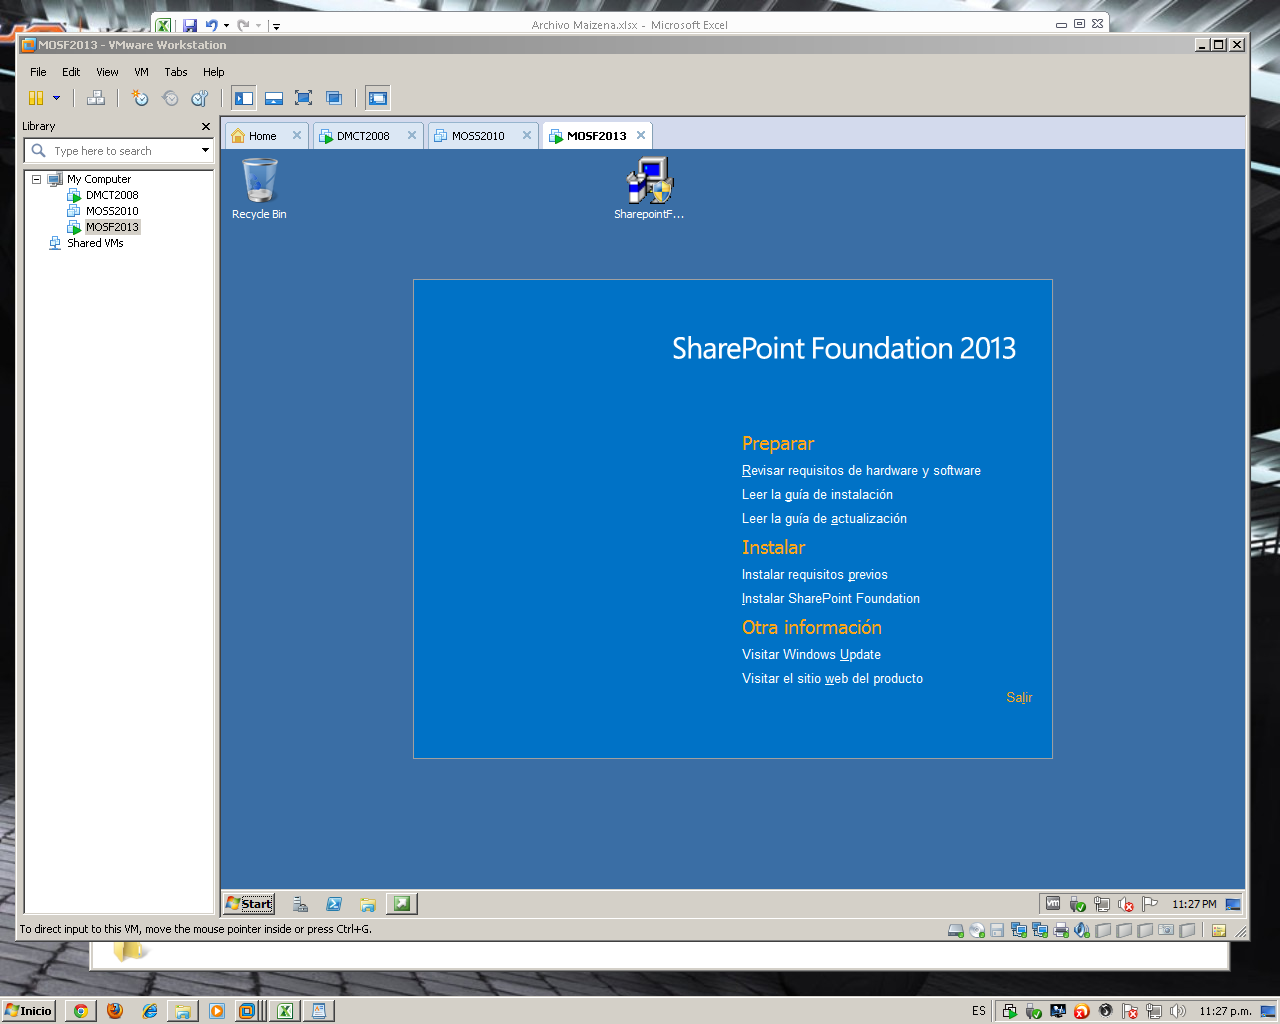Select MOSS2010 in the library tree

(x=112, y=211)
